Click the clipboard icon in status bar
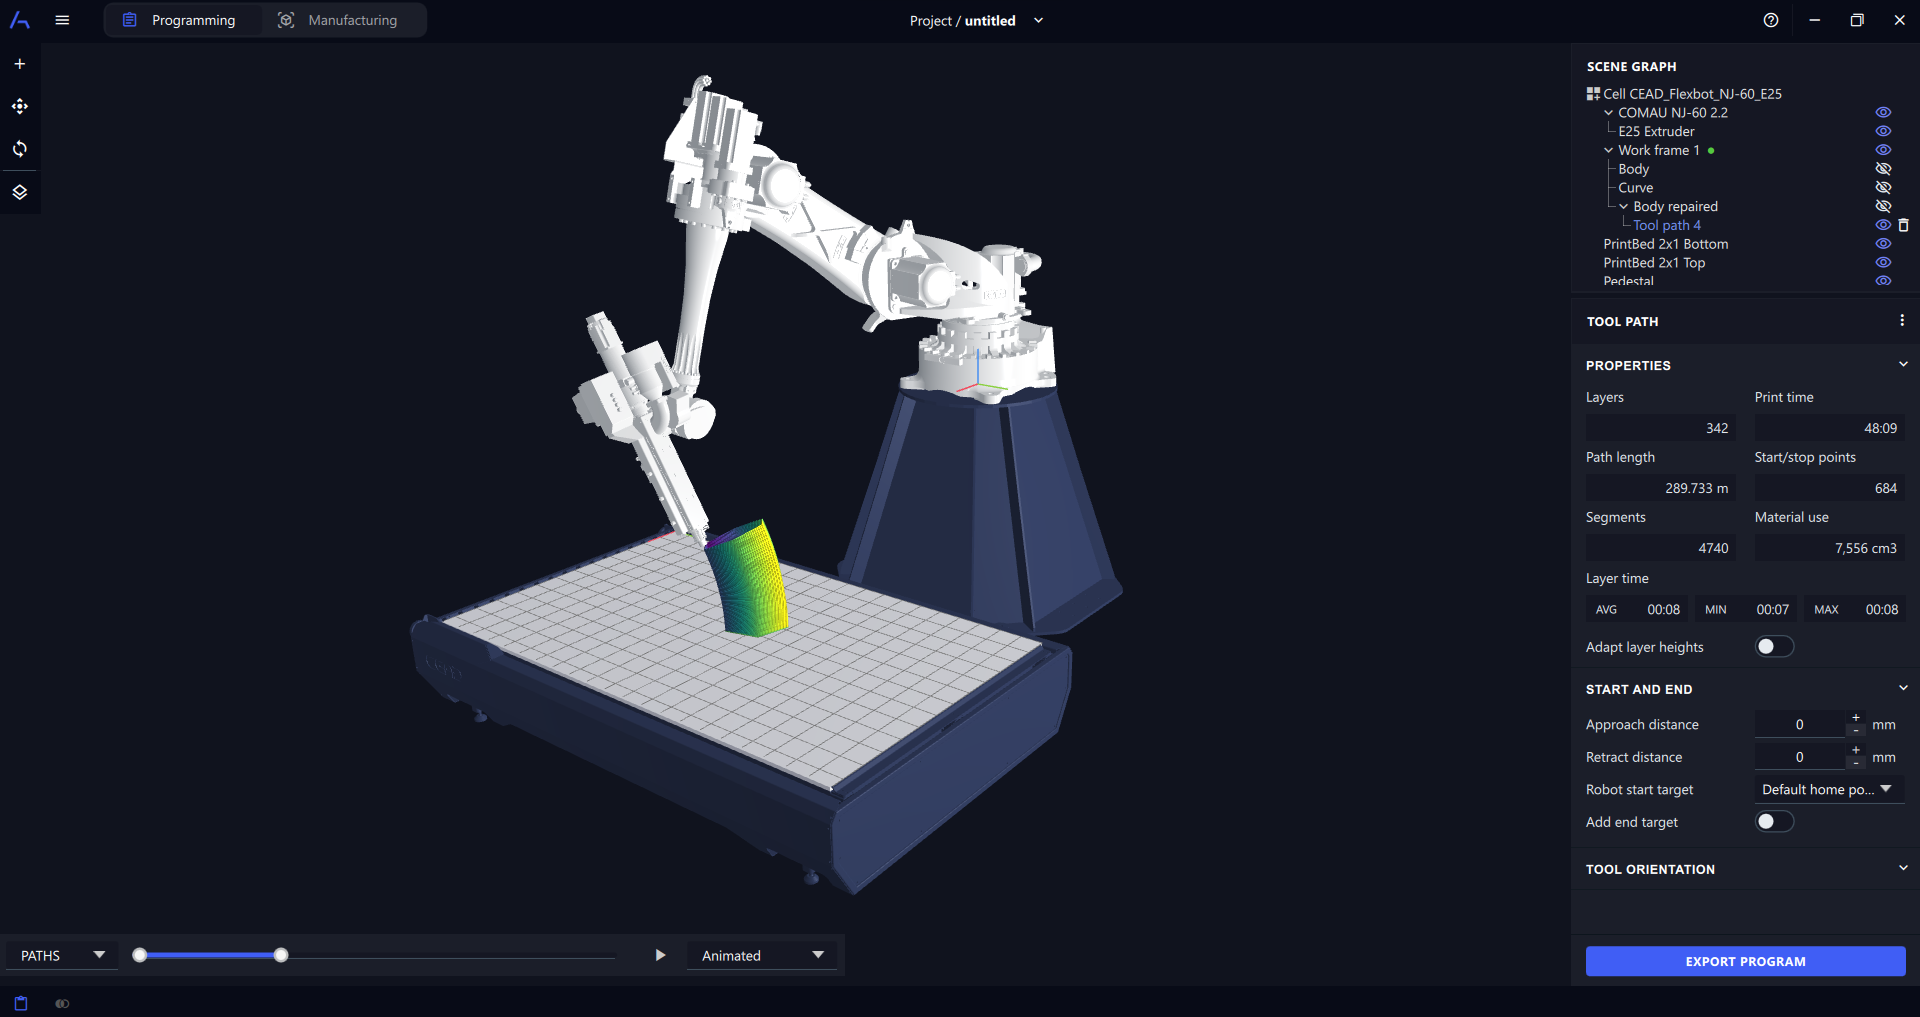Screen dimensions: 1920x1017 21,1003
